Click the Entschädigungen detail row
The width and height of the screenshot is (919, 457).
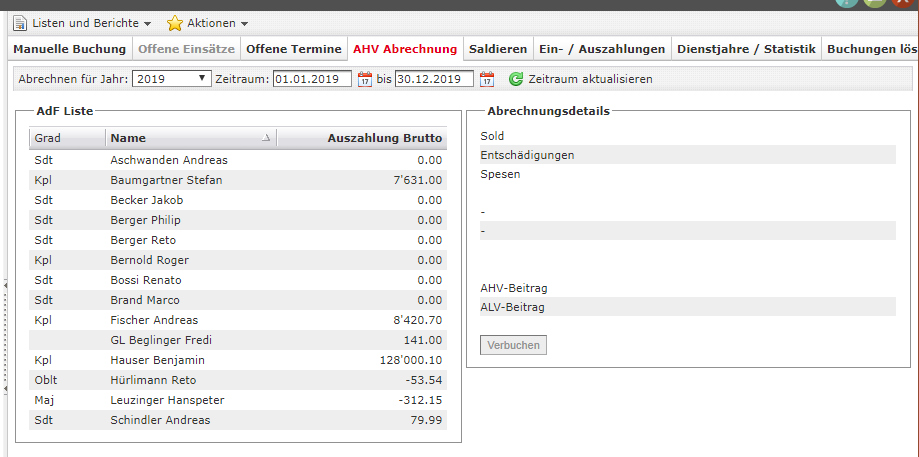(687, 155)
